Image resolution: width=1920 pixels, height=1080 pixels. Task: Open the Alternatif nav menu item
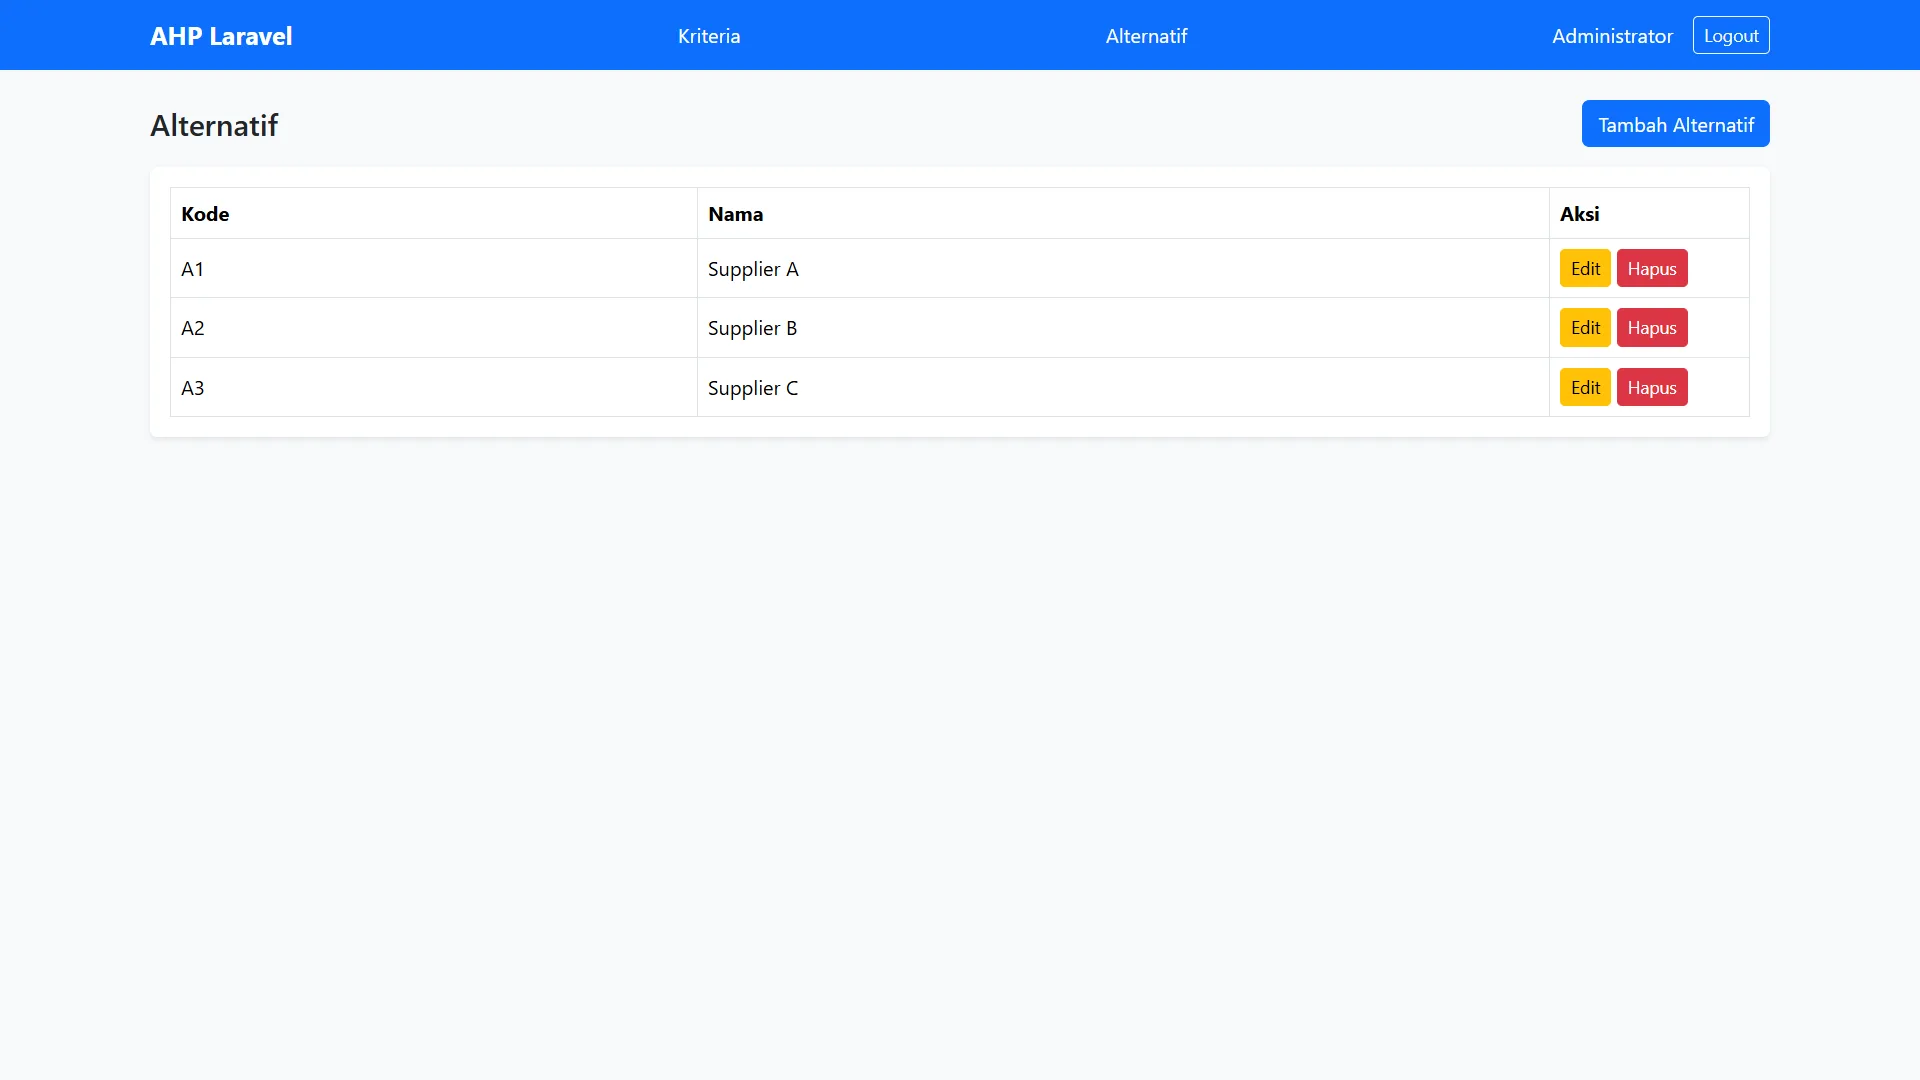click(1146, 36)
